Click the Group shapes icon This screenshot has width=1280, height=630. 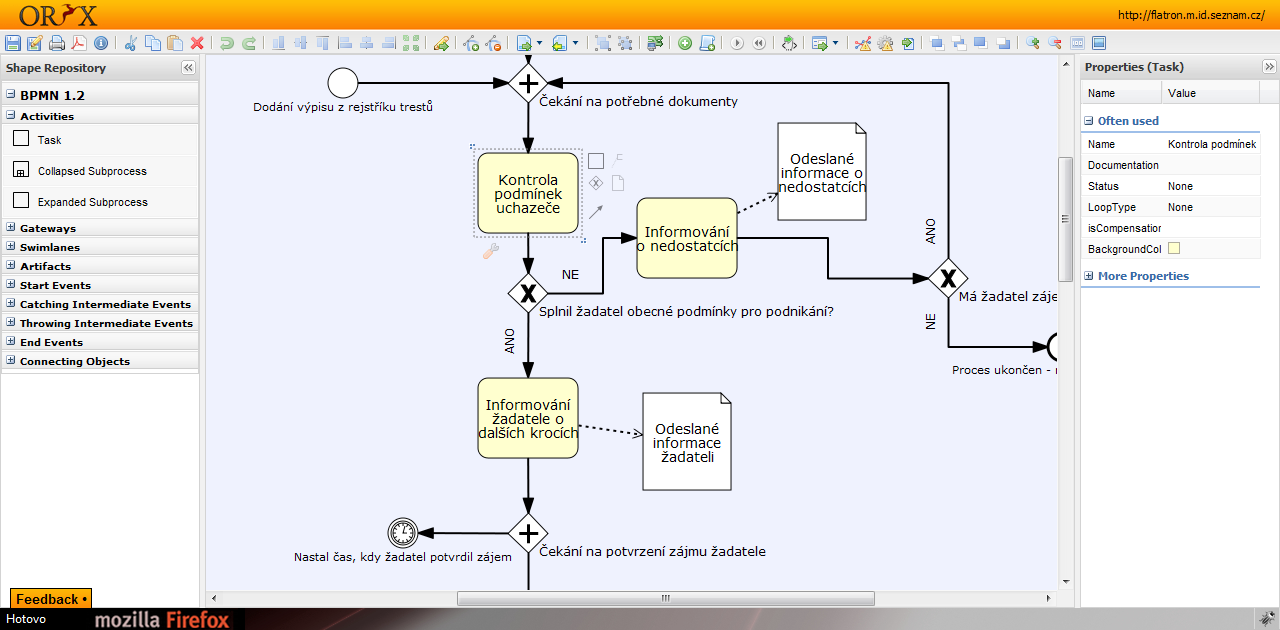[x=603, y=43]
